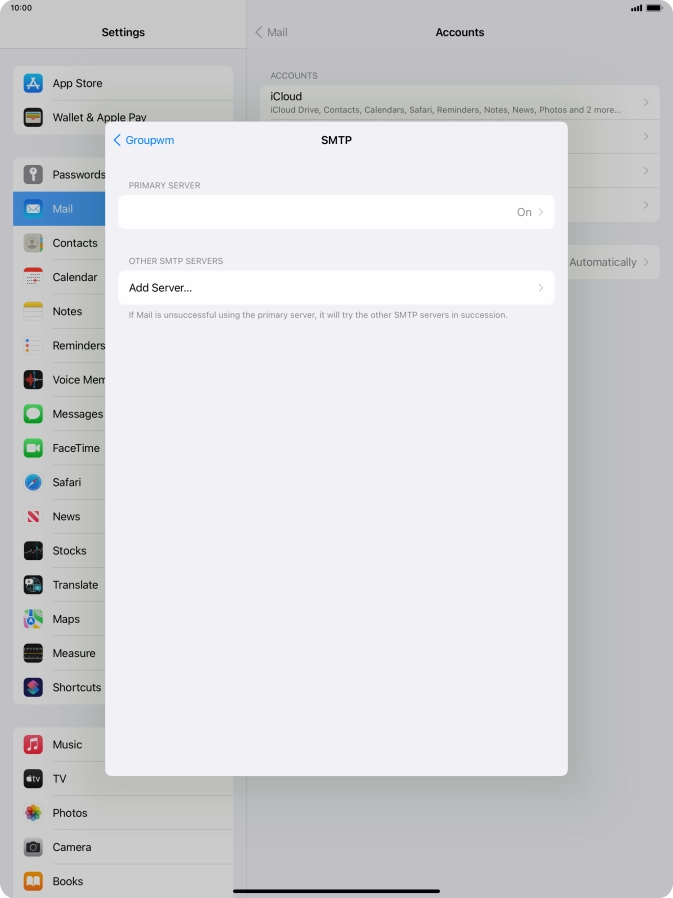
Task: Open the Translate icon
Action: click(x=33, y=585)
